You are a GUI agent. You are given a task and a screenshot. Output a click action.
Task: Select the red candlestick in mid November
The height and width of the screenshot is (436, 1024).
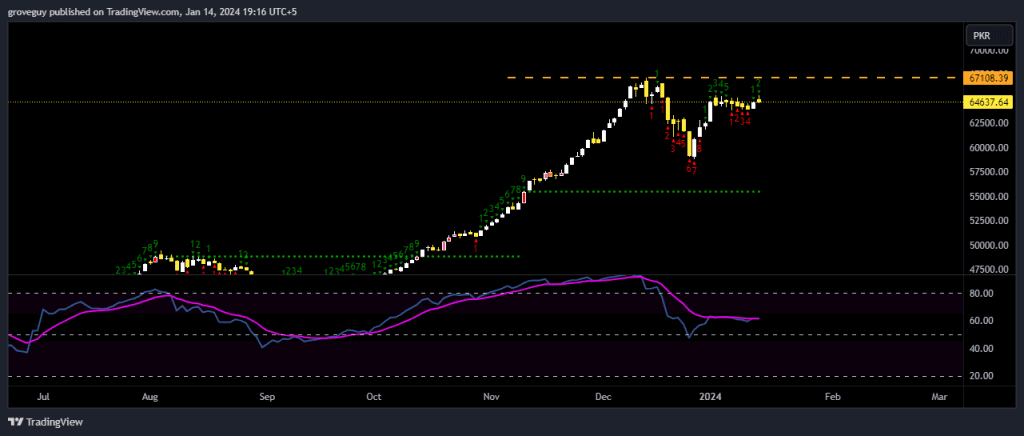click(x=522, y=199)
